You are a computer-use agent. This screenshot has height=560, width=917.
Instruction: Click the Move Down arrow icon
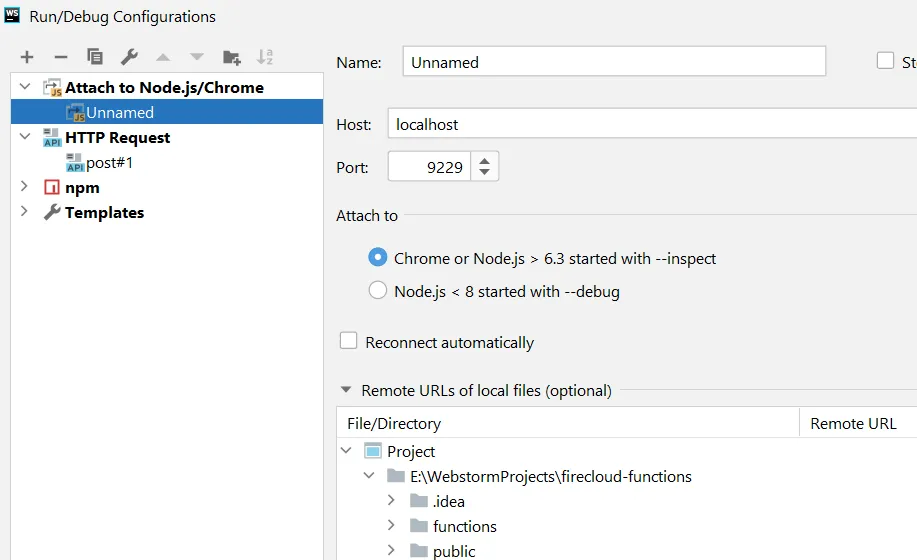tap(197, 57)
